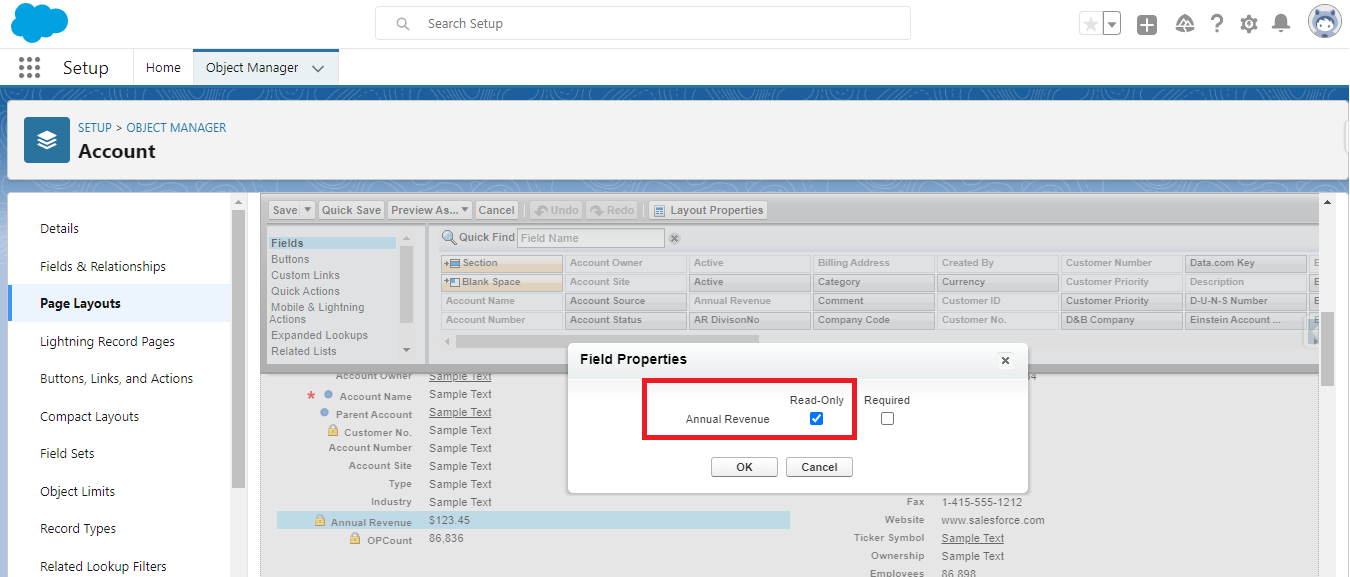Select the D&B Company palette field
This screenshot has width=1350, height=577.
point(1121,320)
